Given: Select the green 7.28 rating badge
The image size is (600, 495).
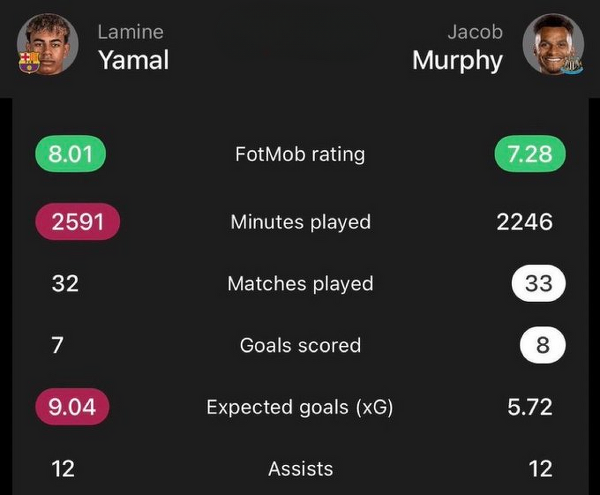Looking at the screenshot, I should [x=530, y=155].
